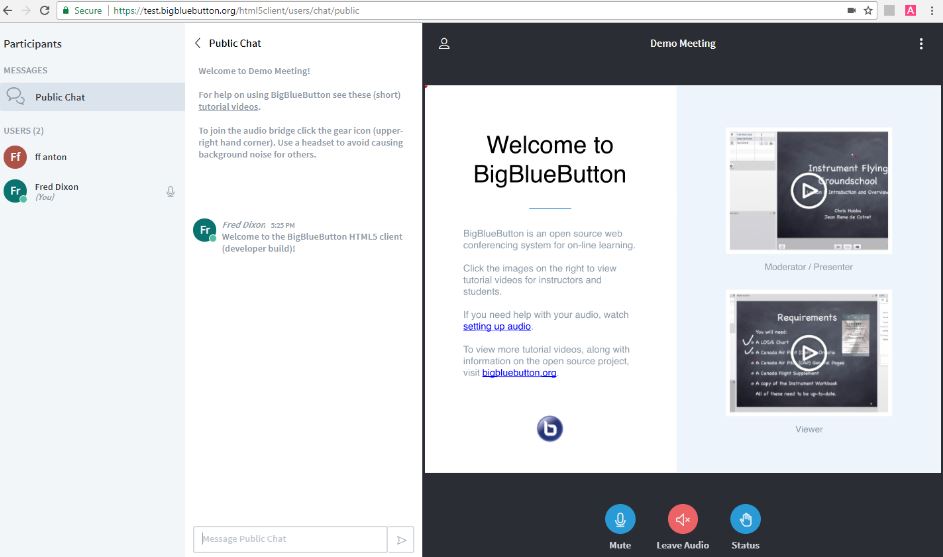The width and height of the screenshot is (943, 557).
Task: Open the setting up audio link
Action: (x=497, y=327)
